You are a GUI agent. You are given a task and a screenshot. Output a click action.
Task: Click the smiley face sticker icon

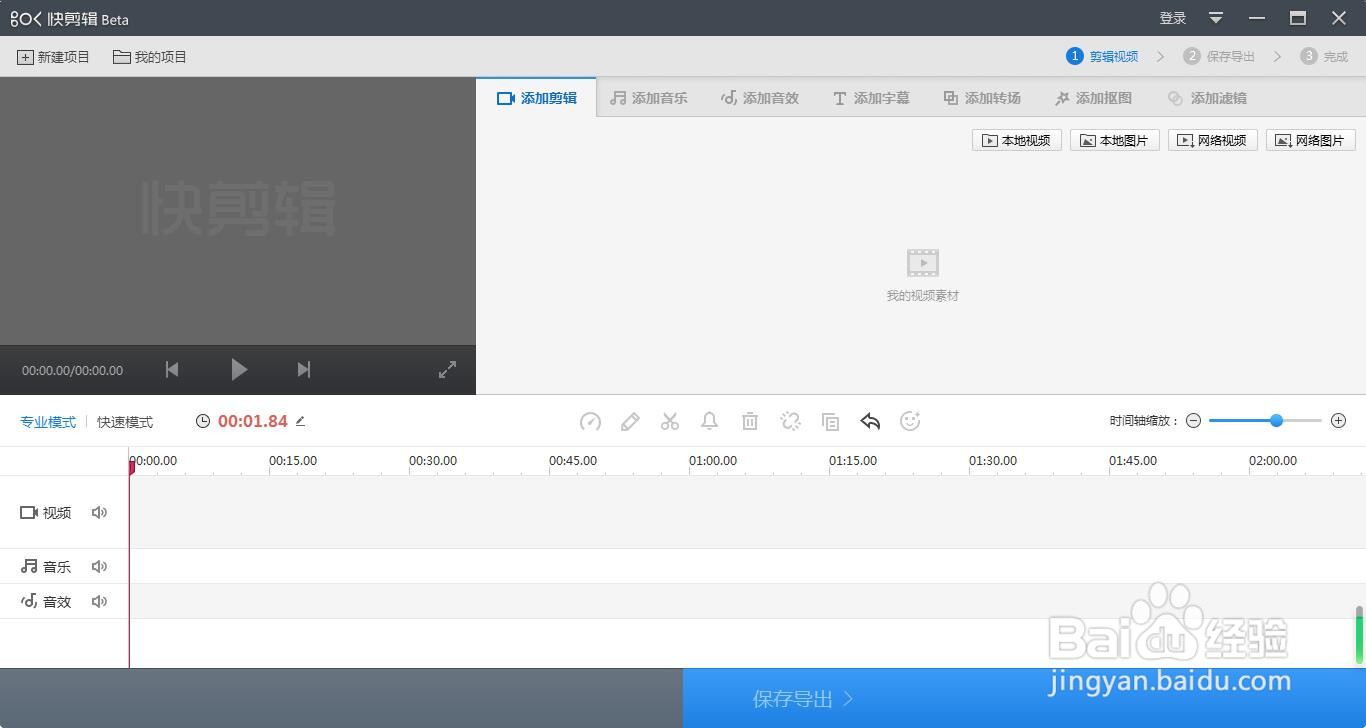(x=910, y=421)
